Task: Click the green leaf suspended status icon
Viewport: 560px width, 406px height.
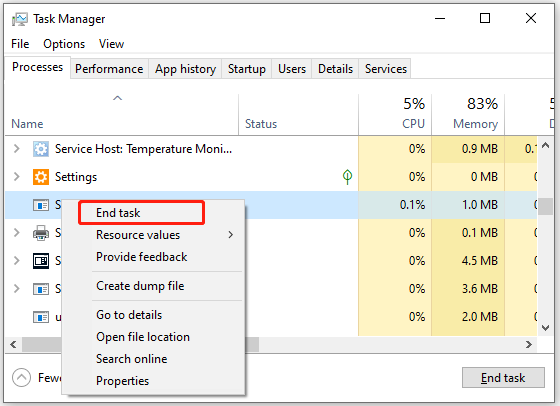Action: coord(347,176)
